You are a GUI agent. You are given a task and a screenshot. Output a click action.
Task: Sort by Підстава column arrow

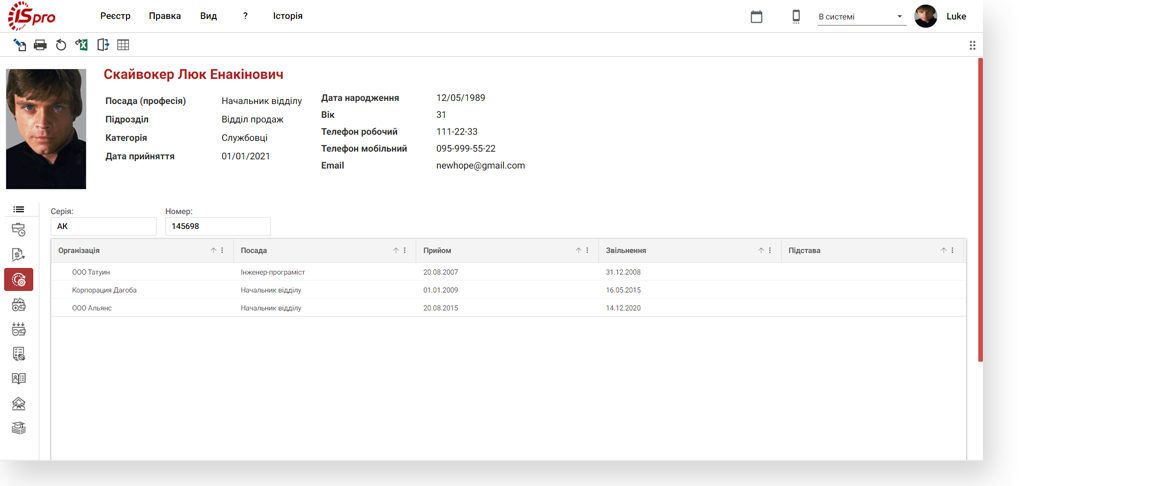(x=944, y=251)
